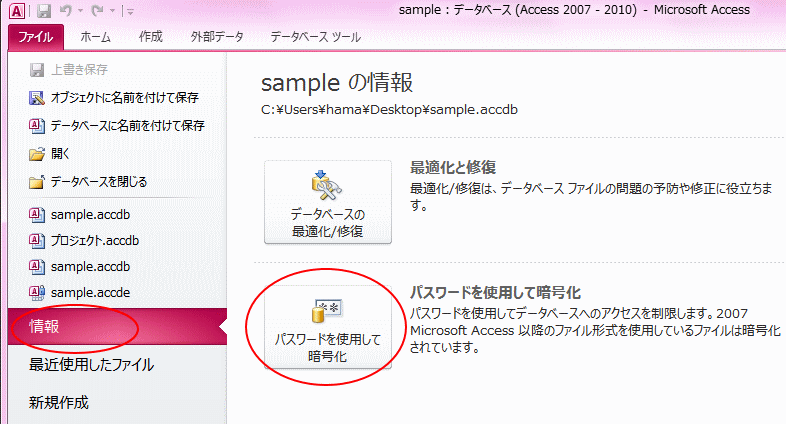
Task: Select the 情報 section in sidebar
Action: click(117, 327)
